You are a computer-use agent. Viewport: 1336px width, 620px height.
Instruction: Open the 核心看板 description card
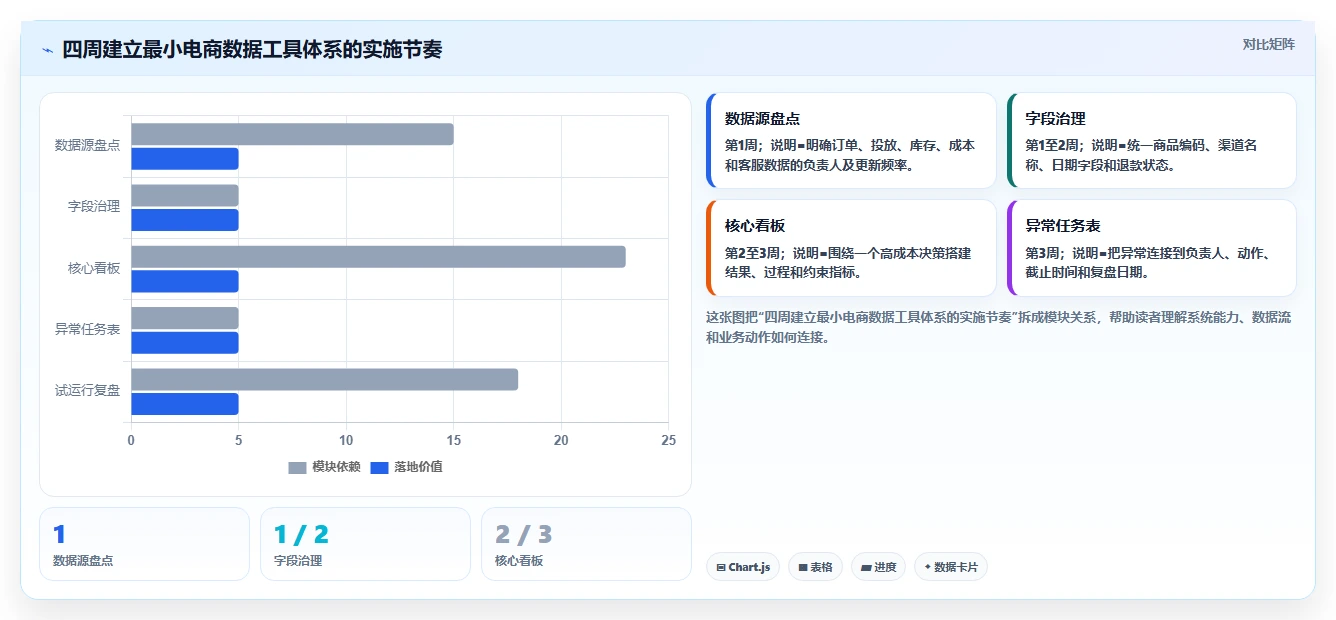851,248
